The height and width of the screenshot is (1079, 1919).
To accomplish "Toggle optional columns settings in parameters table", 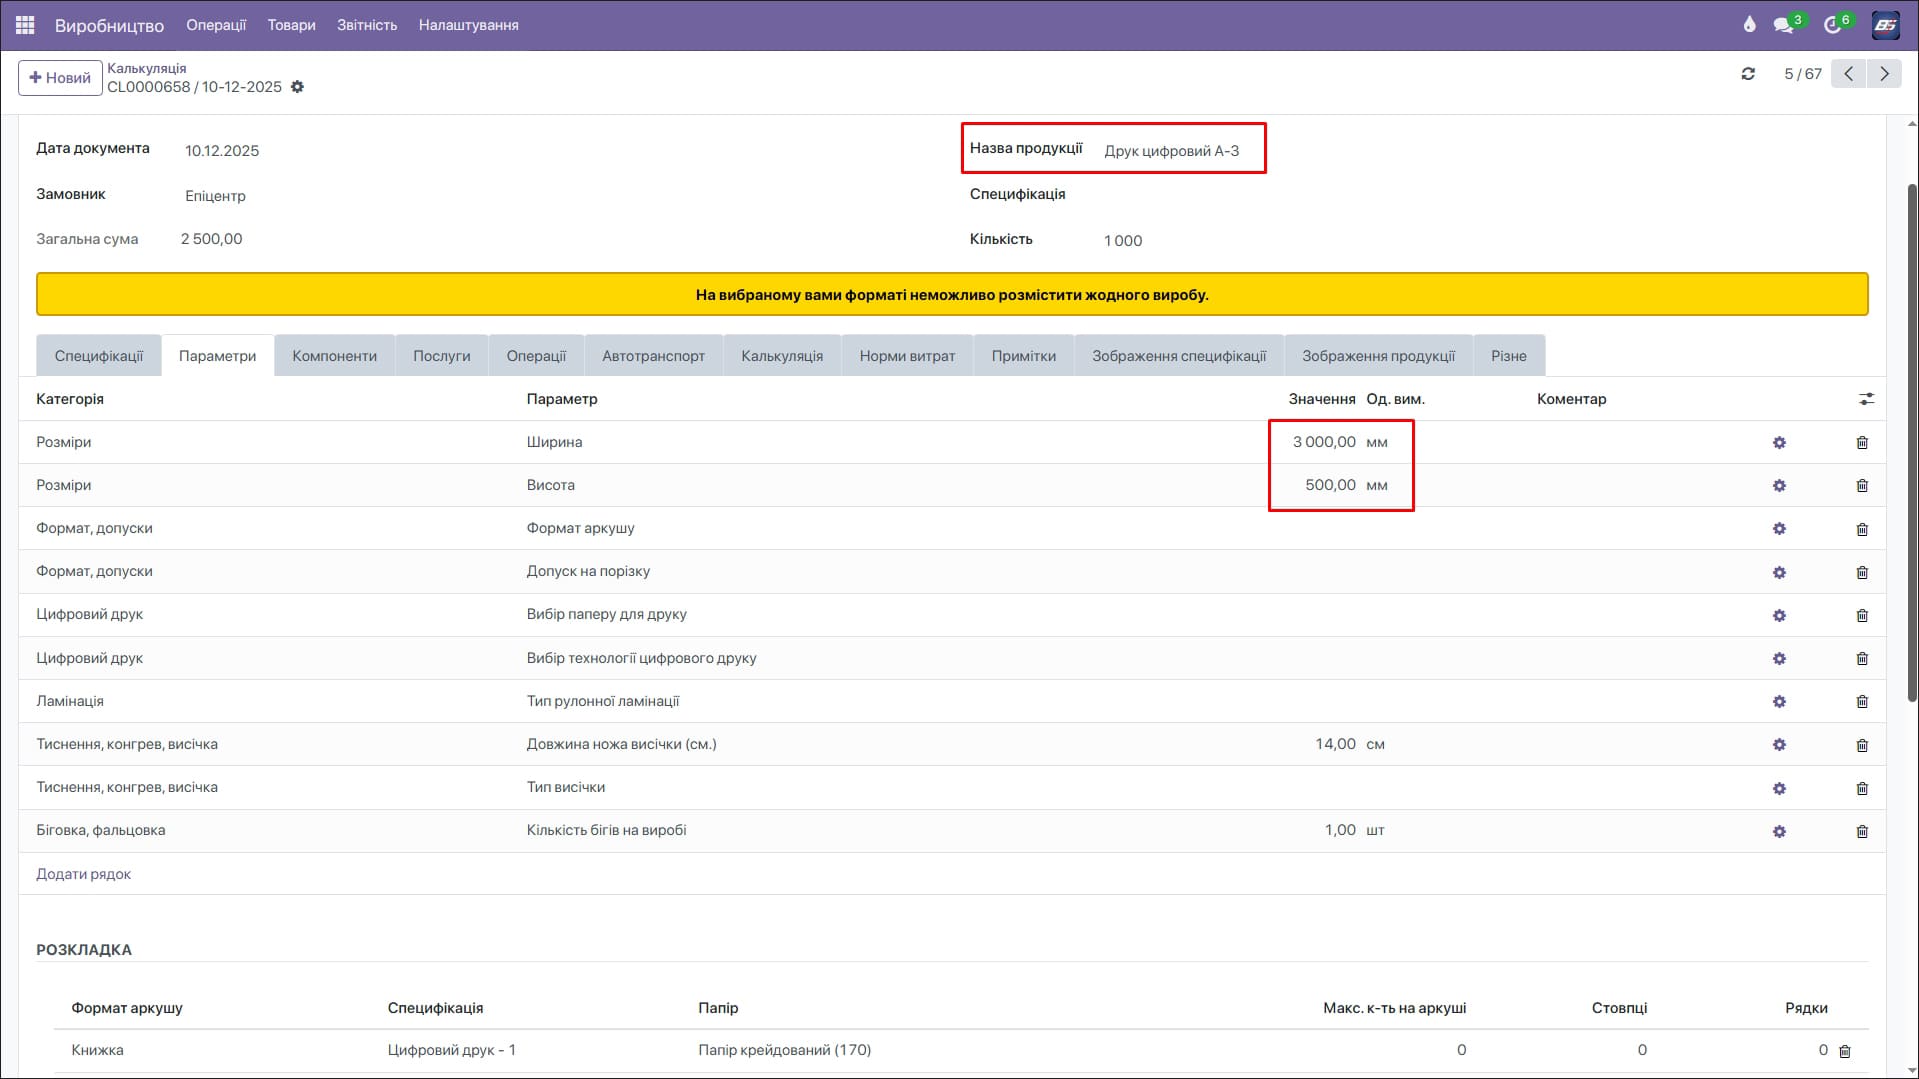I will tap(1866, 399).
